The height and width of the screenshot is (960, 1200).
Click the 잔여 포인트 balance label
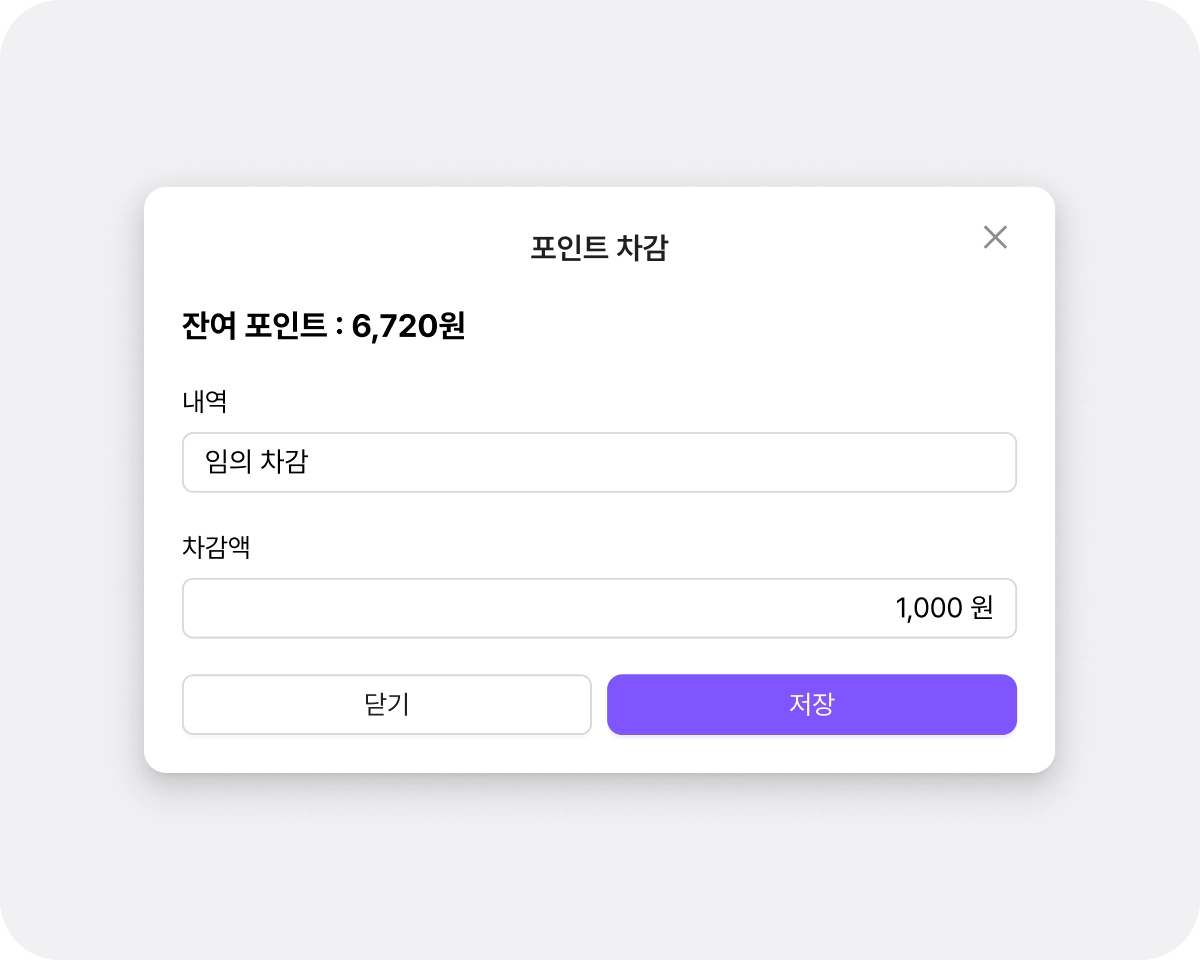click(x=255, y=326)
